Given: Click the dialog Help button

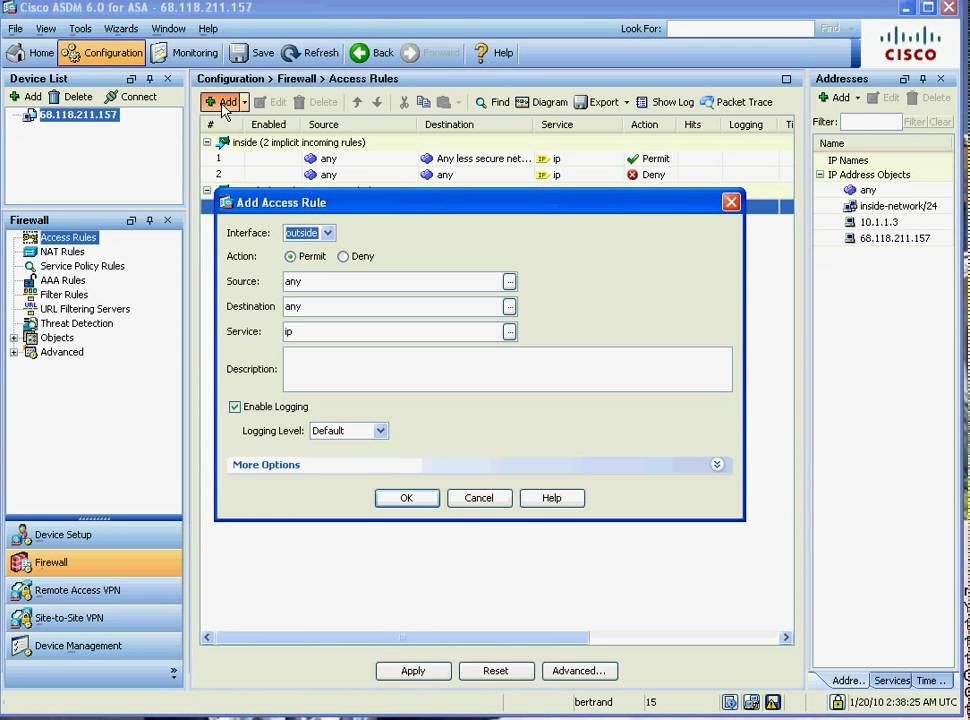Looking at the screenshot, I should pos(552,498).
